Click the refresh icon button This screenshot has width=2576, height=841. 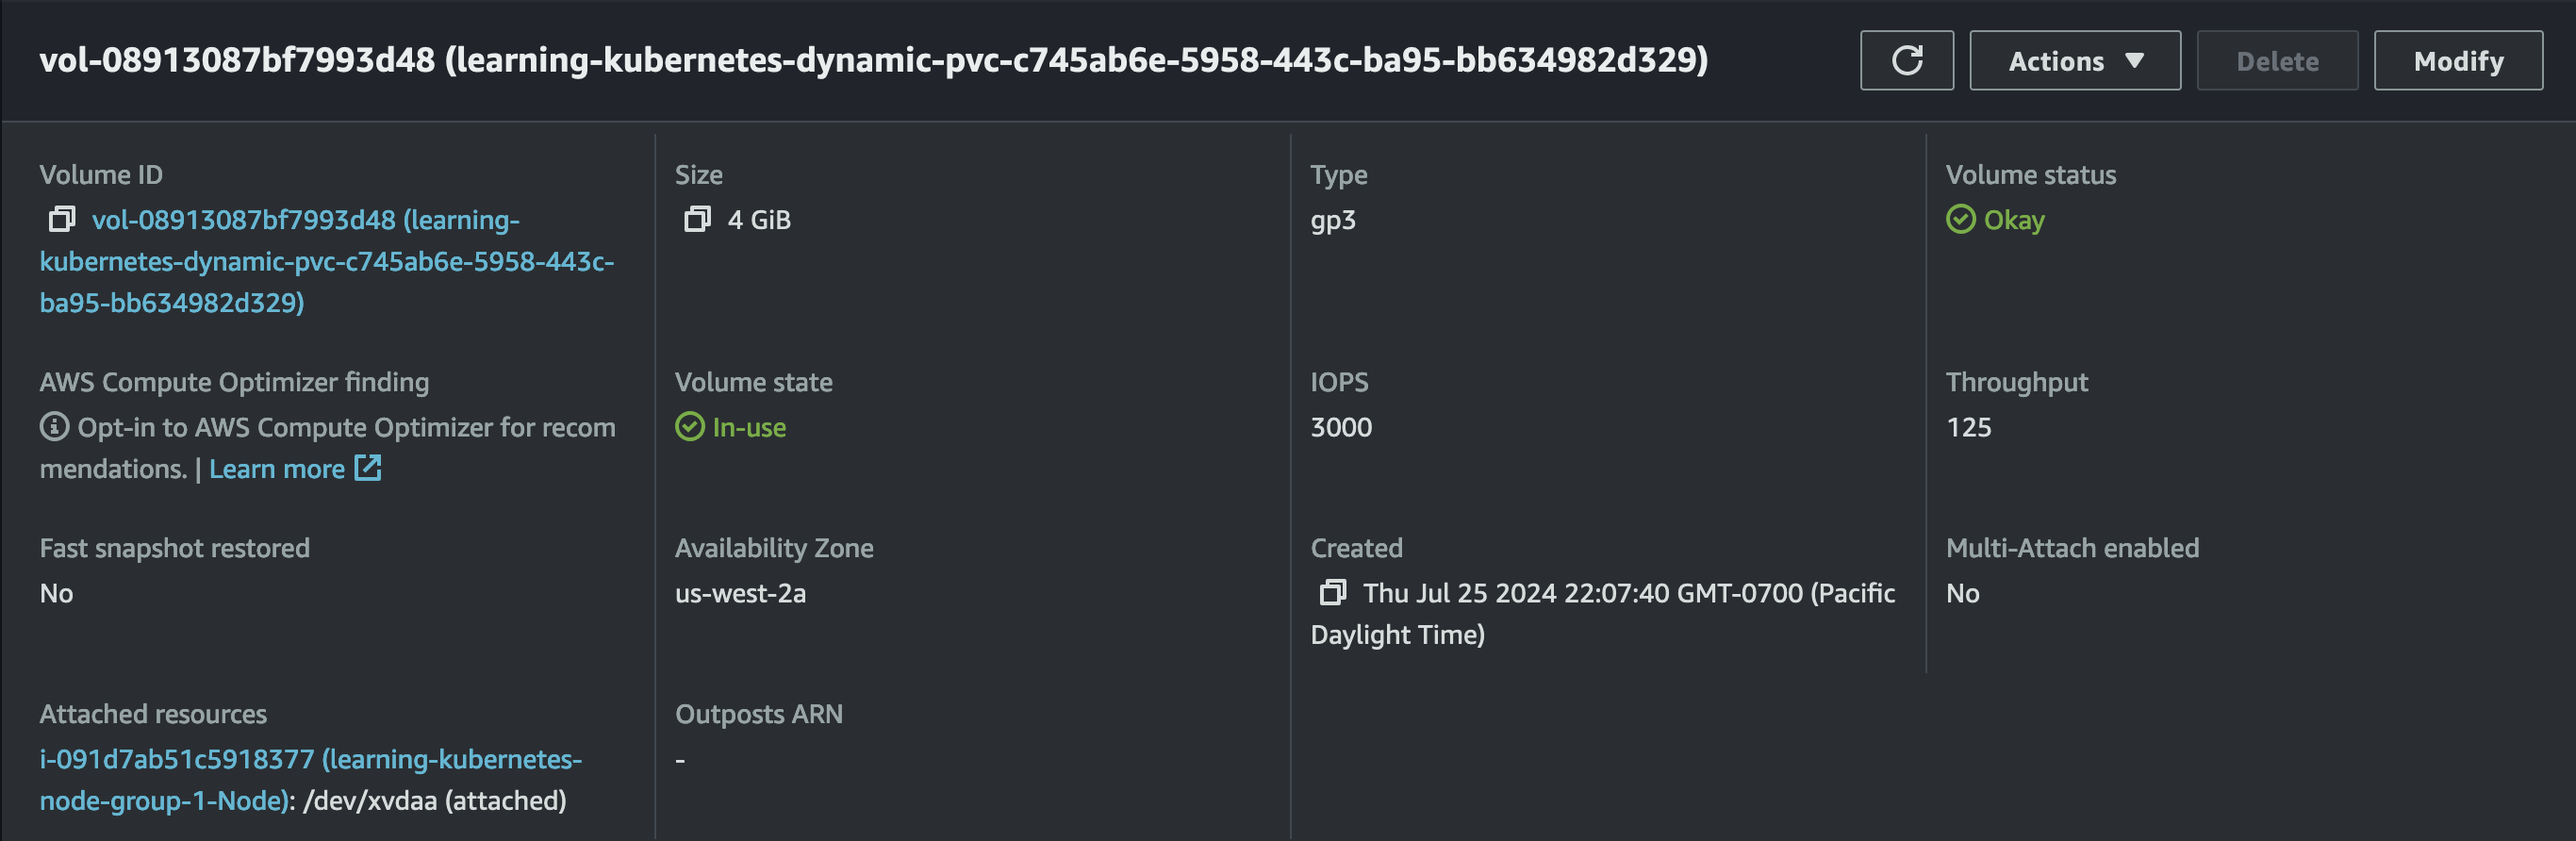pyautogui.click(x=1906, y=61)
